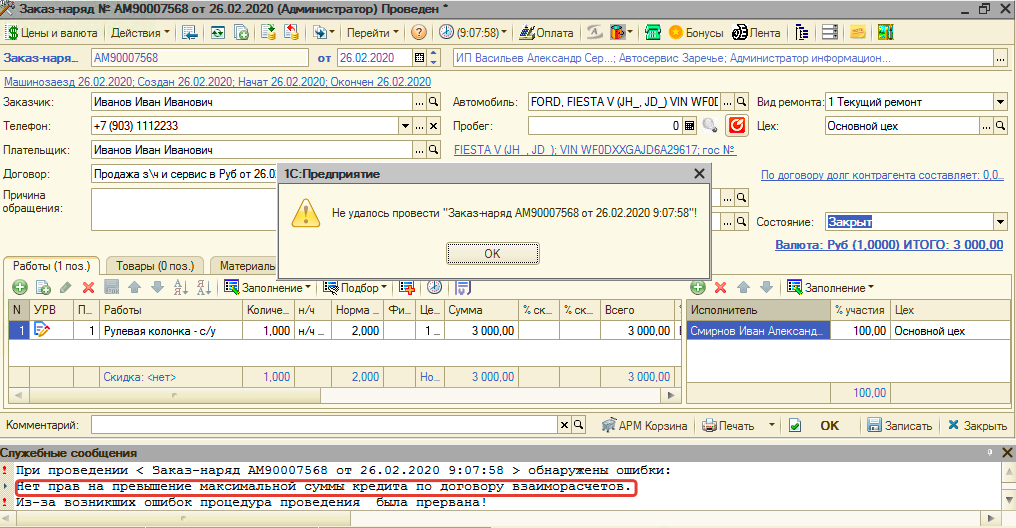Click red delete icon in executors panel
This screenshot has width=1016, height=528.
pos(718,287)
